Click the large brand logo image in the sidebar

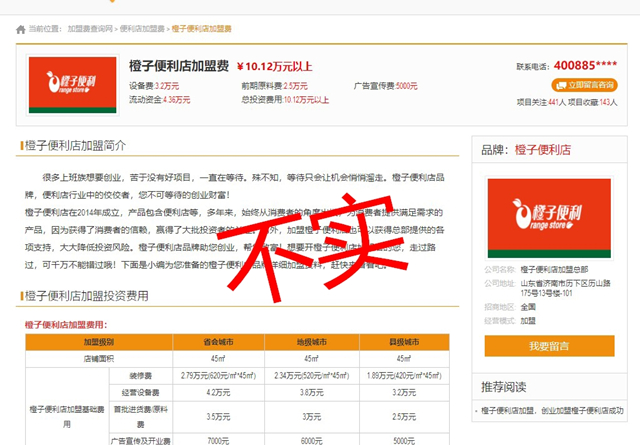(x=549, y=218)
